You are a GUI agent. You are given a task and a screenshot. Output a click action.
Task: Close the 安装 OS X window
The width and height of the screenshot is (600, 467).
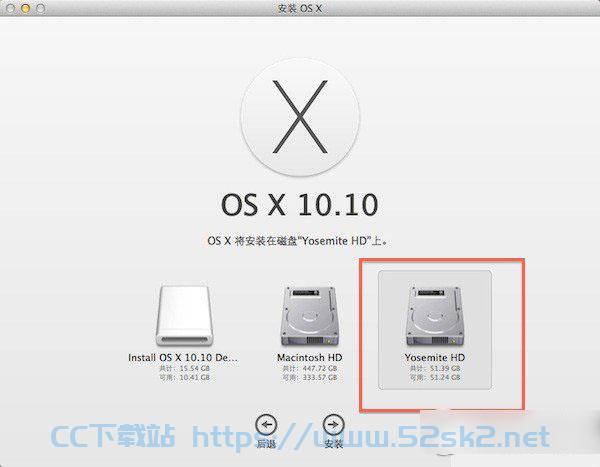click(x=11, y=8)
